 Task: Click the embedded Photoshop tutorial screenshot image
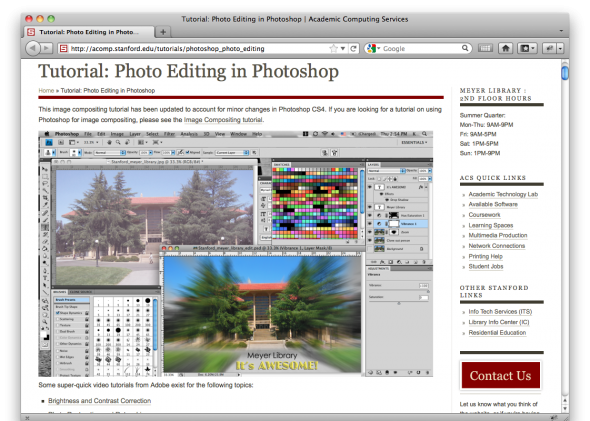pos(236,254)
